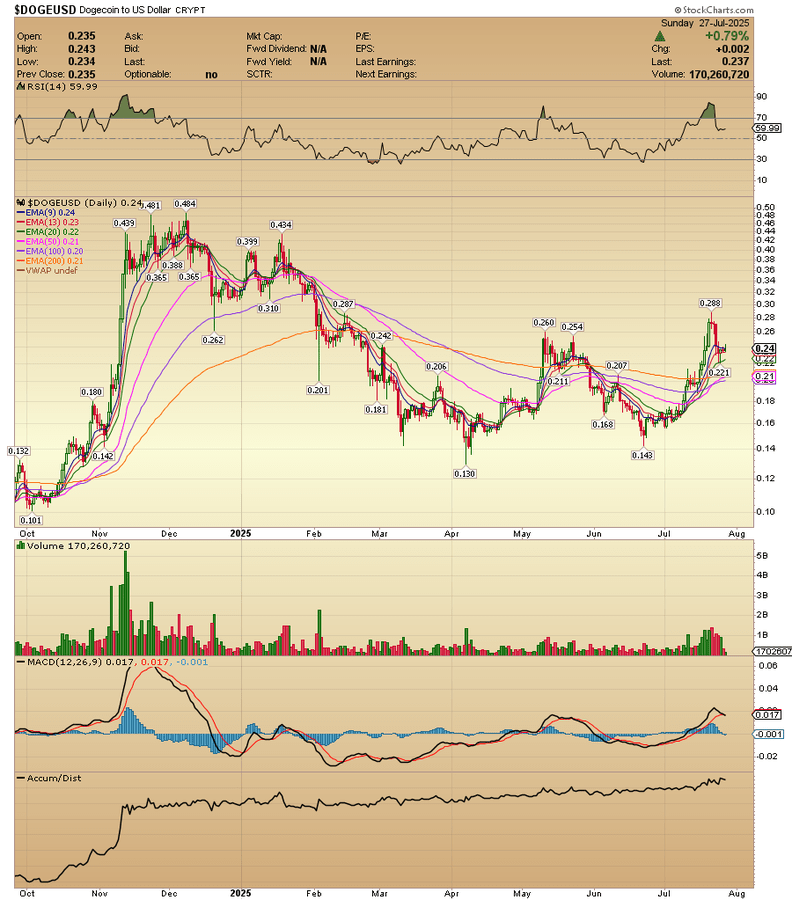Click the 0.207 price annotation
This screenshot has width=792, height=900.
click(x=617, y=366)
